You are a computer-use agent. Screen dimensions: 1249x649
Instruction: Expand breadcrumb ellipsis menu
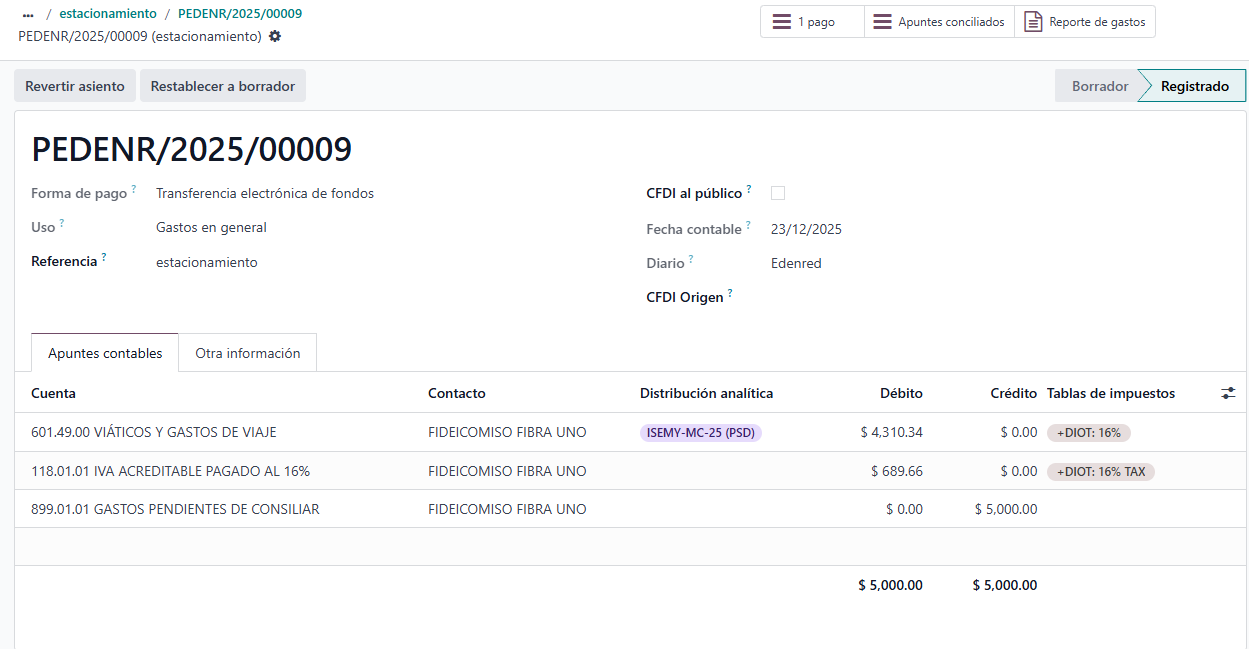[x=28, y=14]
